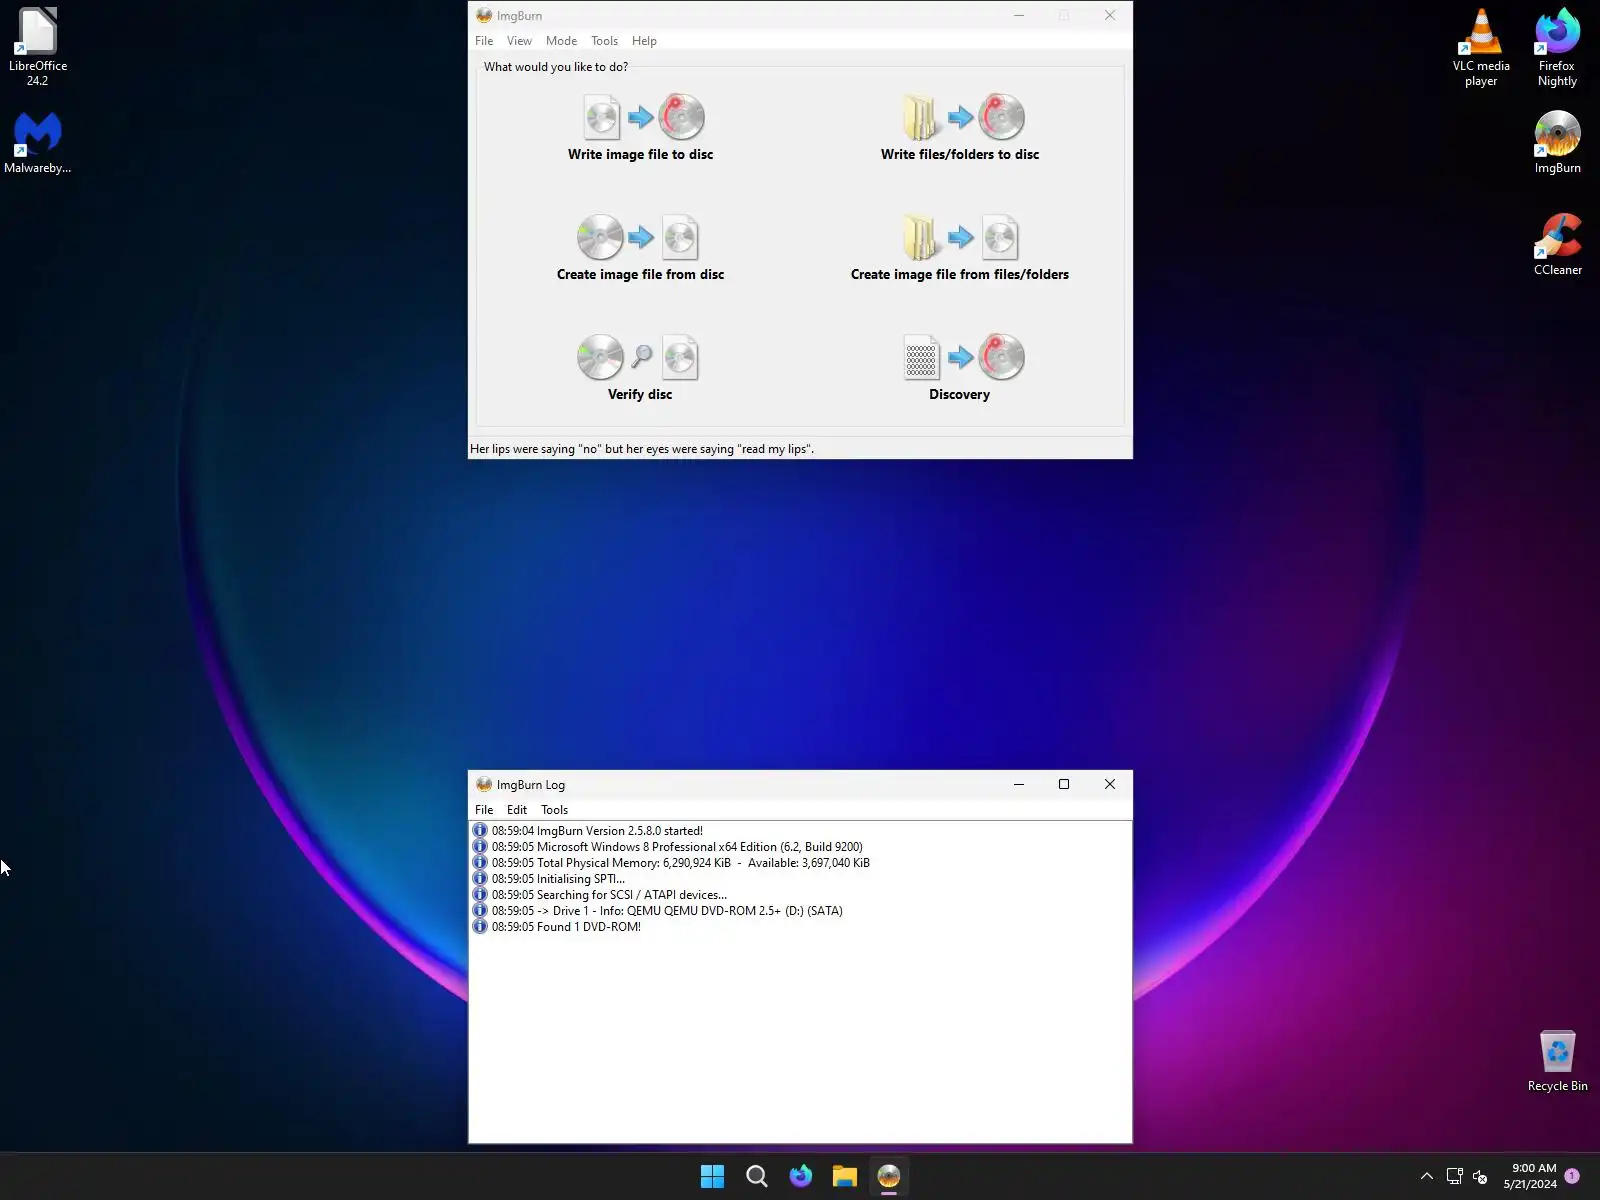Select Write files/folders to disc mode
This screenshot has width=1600, height=1200.
(x=960, y=128)
